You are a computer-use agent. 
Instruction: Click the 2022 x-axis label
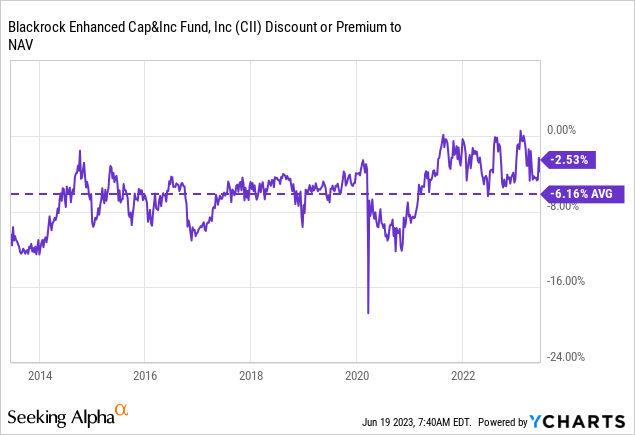pyautogui.click(x=463, y=375)
